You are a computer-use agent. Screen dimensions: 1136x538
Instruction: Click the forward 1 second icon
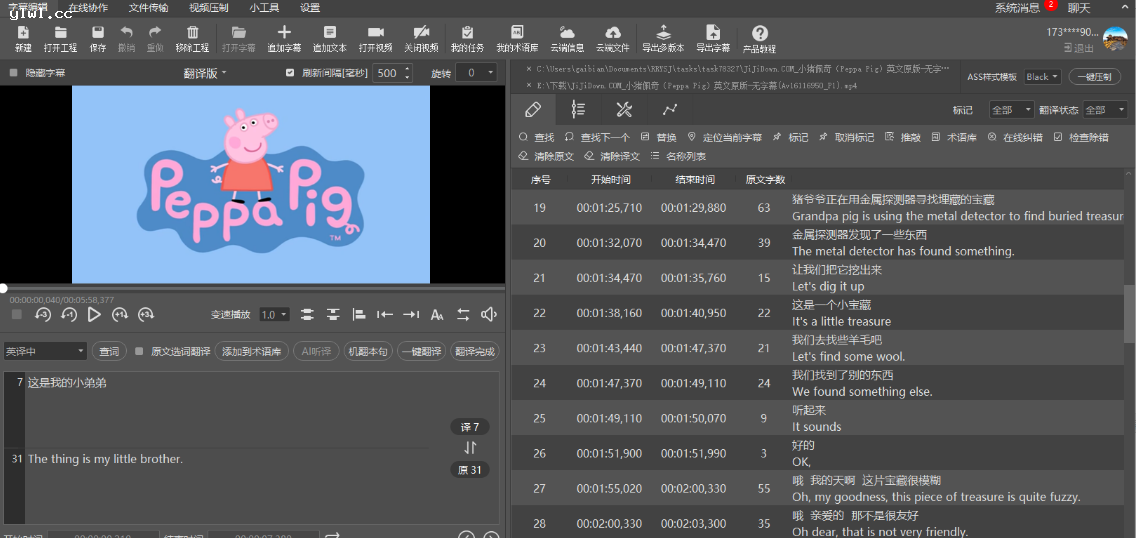click(x=120, y=314)
